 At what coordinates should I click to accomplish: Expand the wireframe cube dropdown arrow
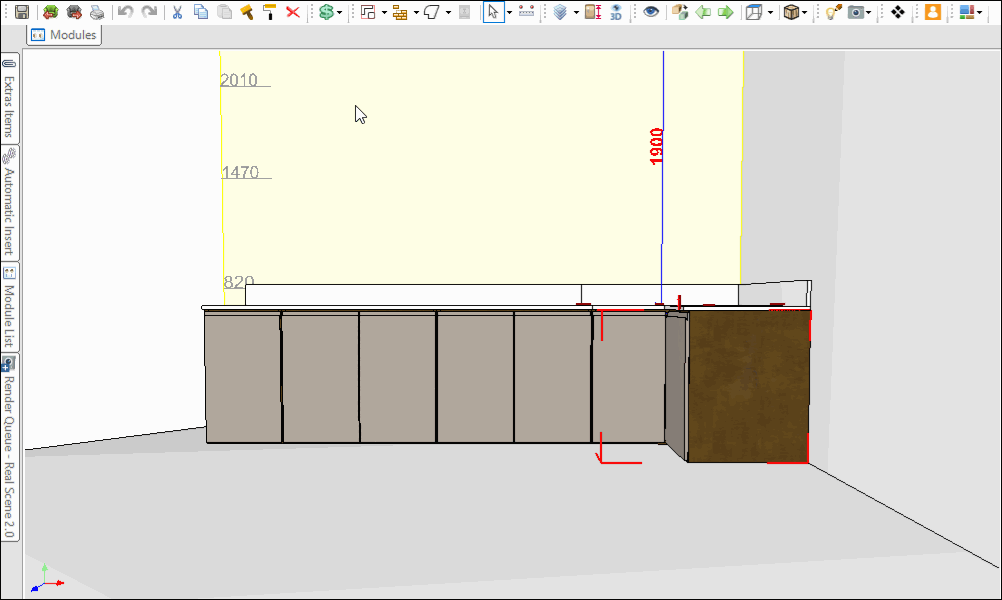coord(770,12)
